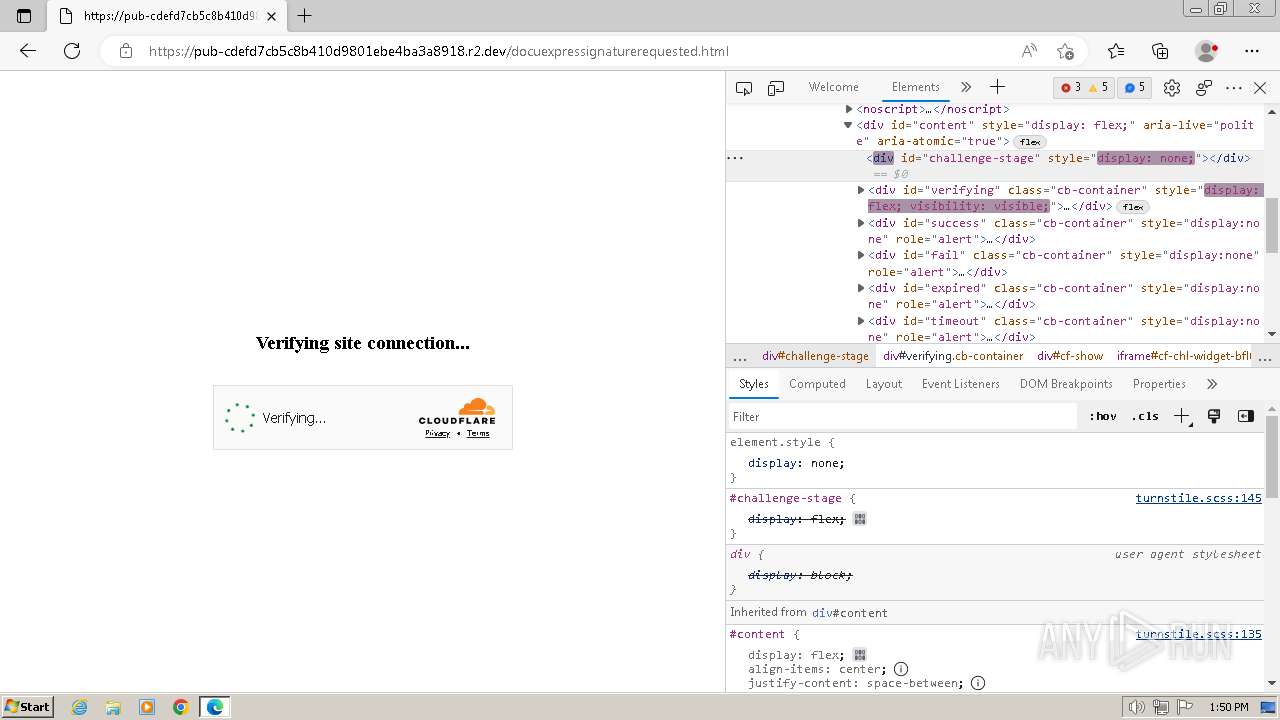Open flexbox editor for #challenge-stage

[x=860, y=519]
